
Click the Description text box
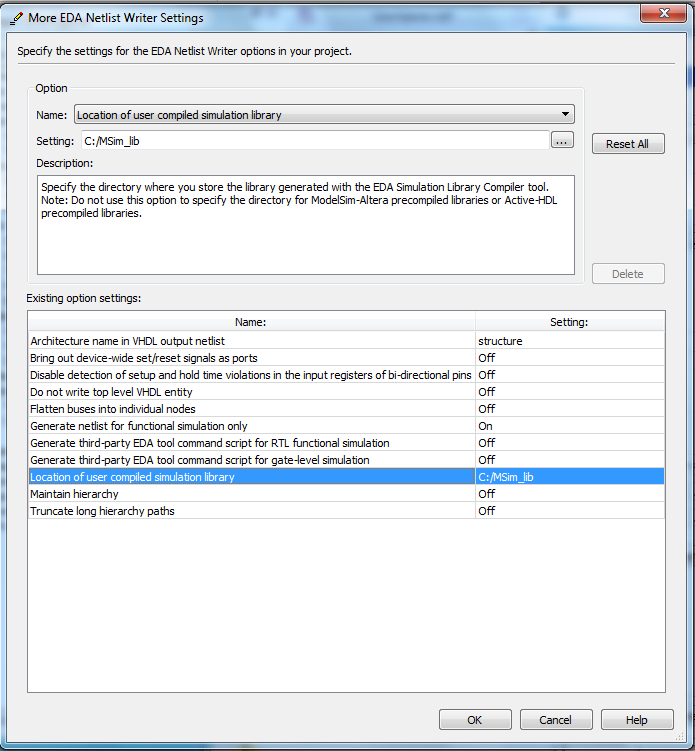pos(306,225)
